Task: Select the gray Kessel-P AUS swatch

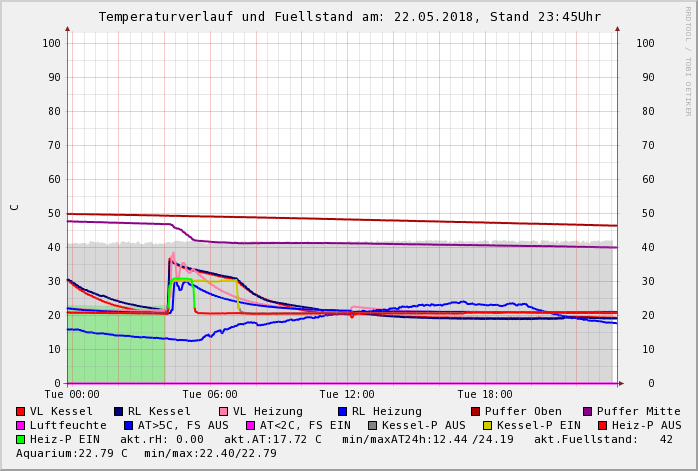Action: pyautogui.click(x=372, y=425)
